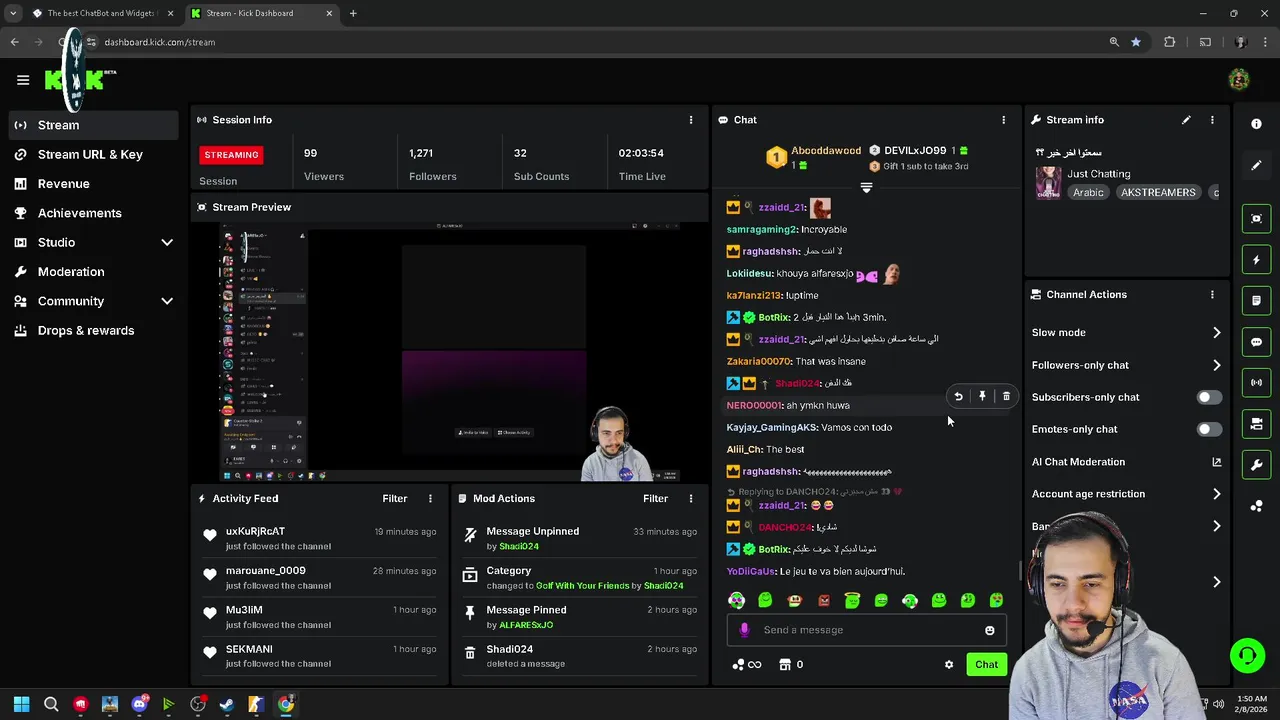Viewport: 1280px width, 720px height.
Task: Toggle wrench widget in right sidebar
Action: 1256,465
